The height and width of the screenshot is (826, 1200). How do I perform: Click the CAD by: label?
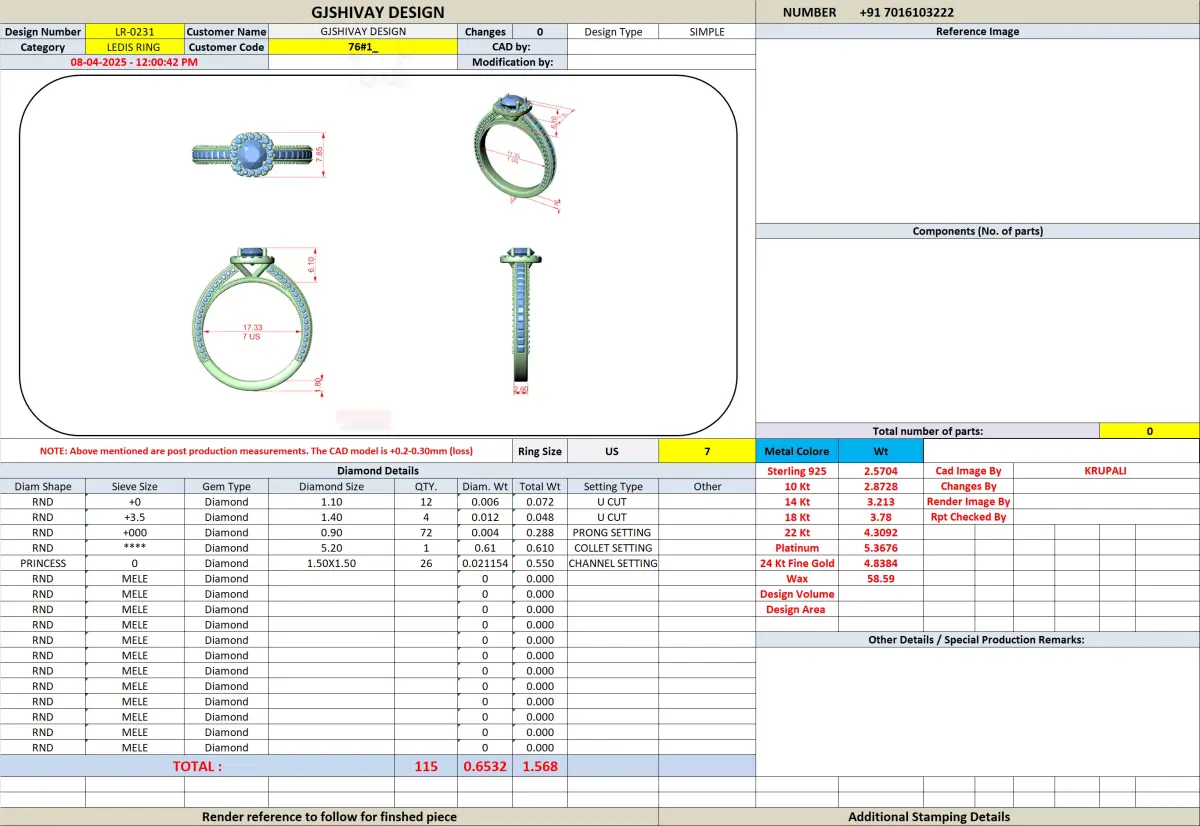(x=511, y=47)
